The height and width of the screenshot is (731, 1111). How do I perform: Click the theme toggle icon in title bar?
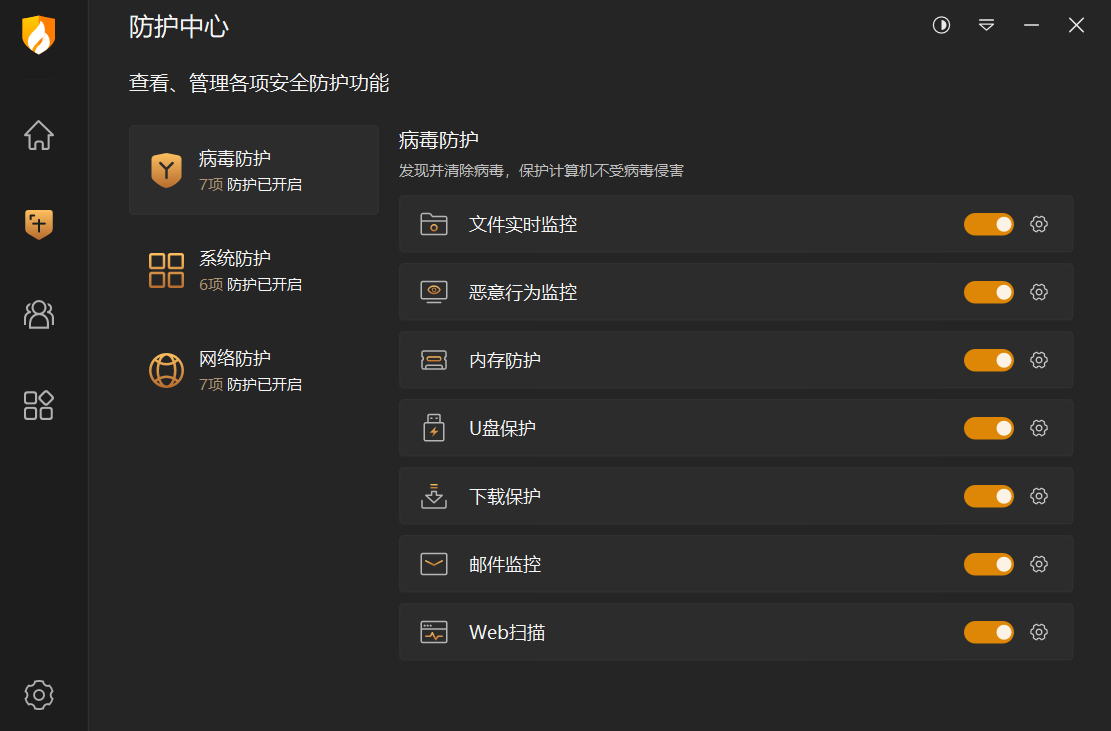pos(940,25)
